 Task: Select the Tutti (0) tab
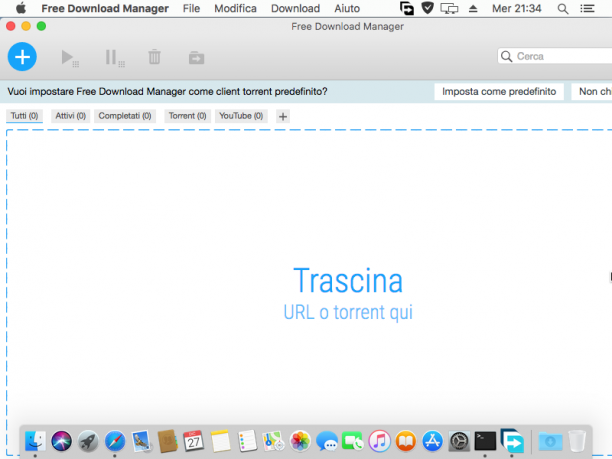pyautogui.click(x=24, y=116)
